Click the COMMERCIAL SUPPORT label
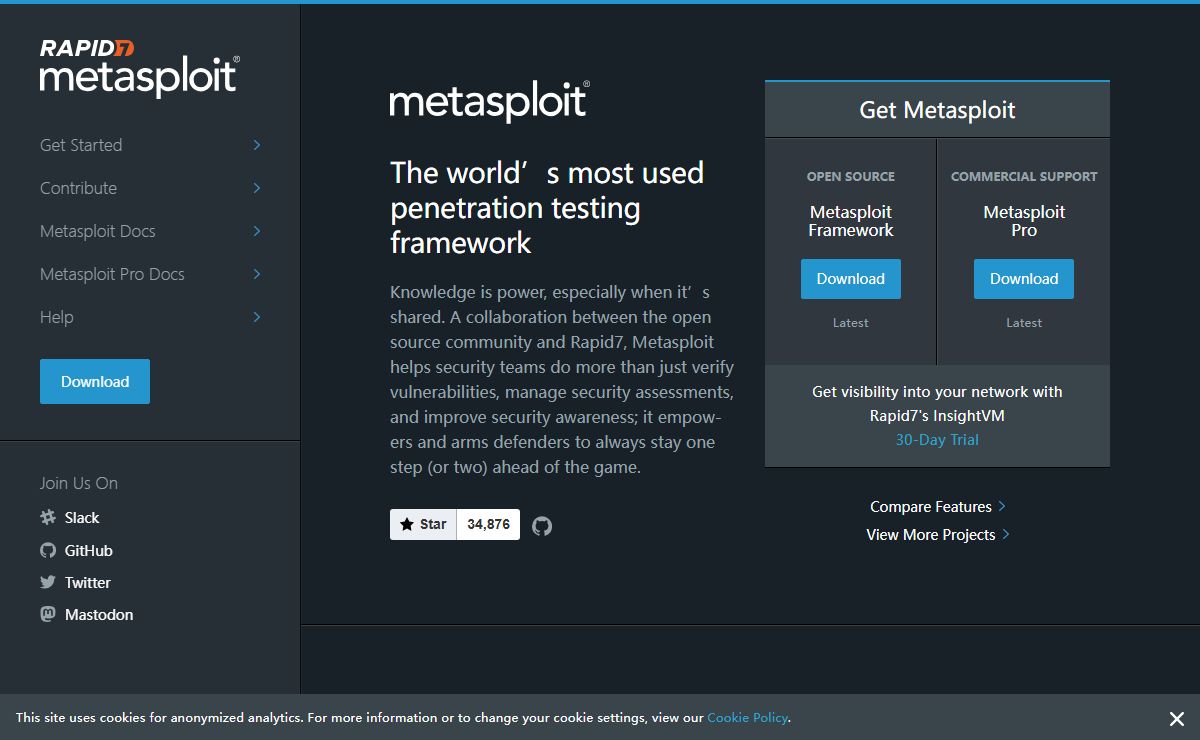The width and height of the screenshot is (1200, 740). 1024,176
